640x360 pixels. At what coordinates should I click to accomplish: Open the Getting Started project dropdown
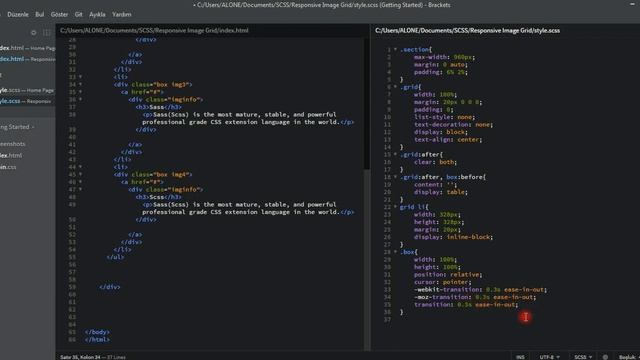17,127
